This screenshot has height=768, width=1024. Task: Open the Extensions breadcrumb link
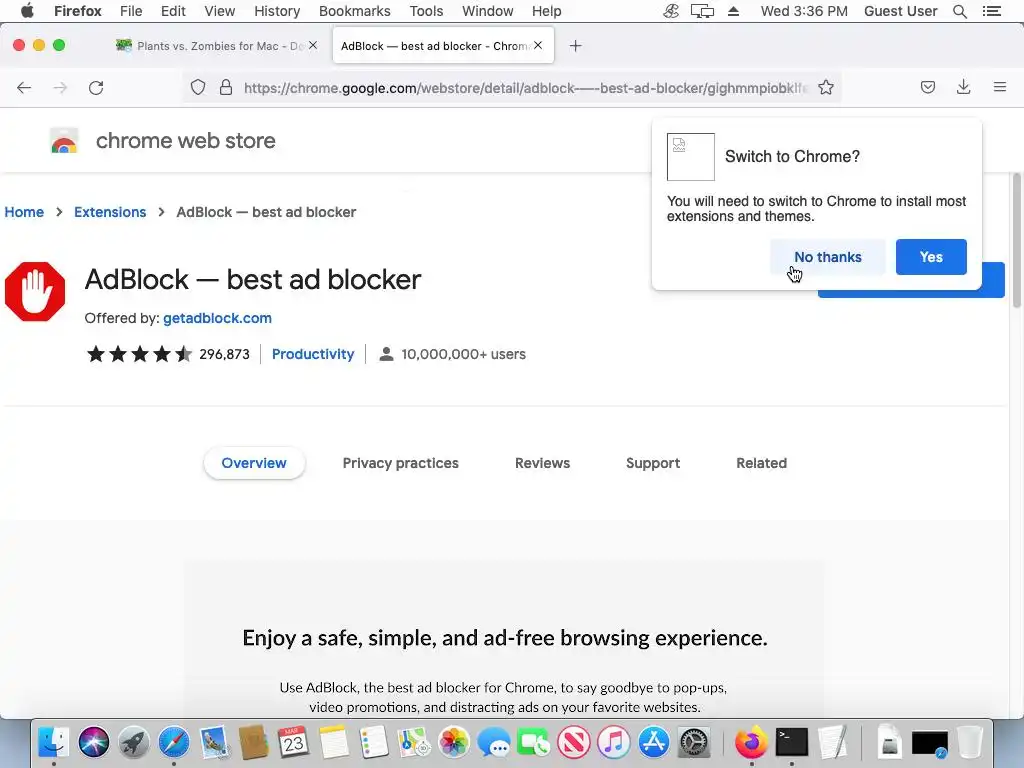click(110, 212)
